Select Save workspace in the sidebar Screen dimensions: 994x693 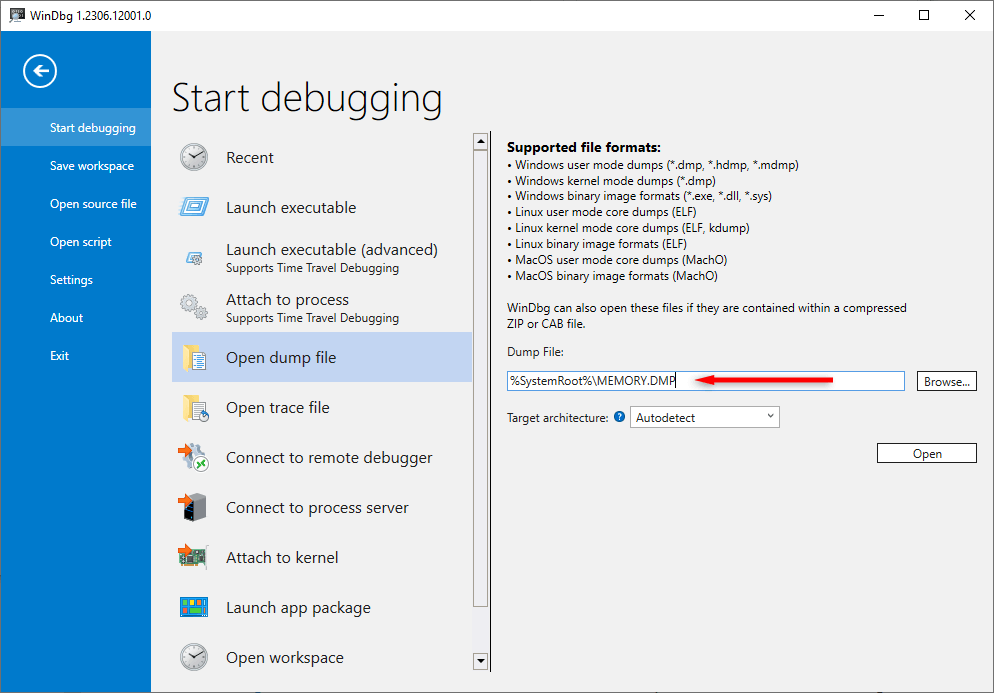point(92,165)
